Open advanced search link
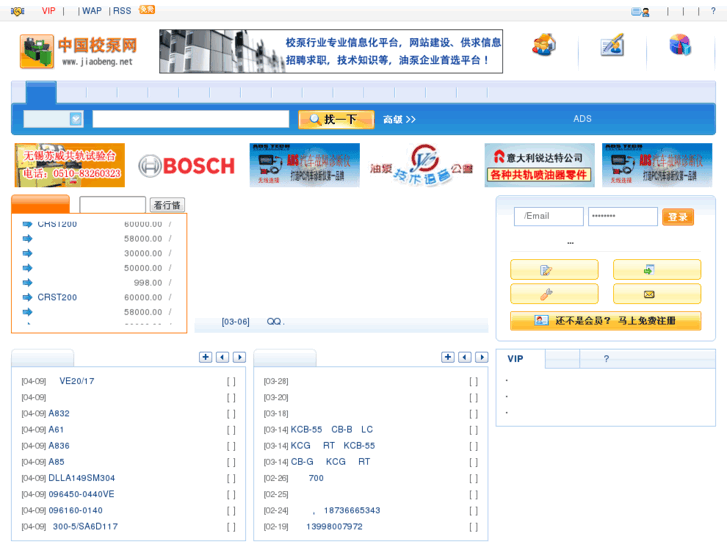Screen dimensions: 727x545 click(x=399, y=119)
